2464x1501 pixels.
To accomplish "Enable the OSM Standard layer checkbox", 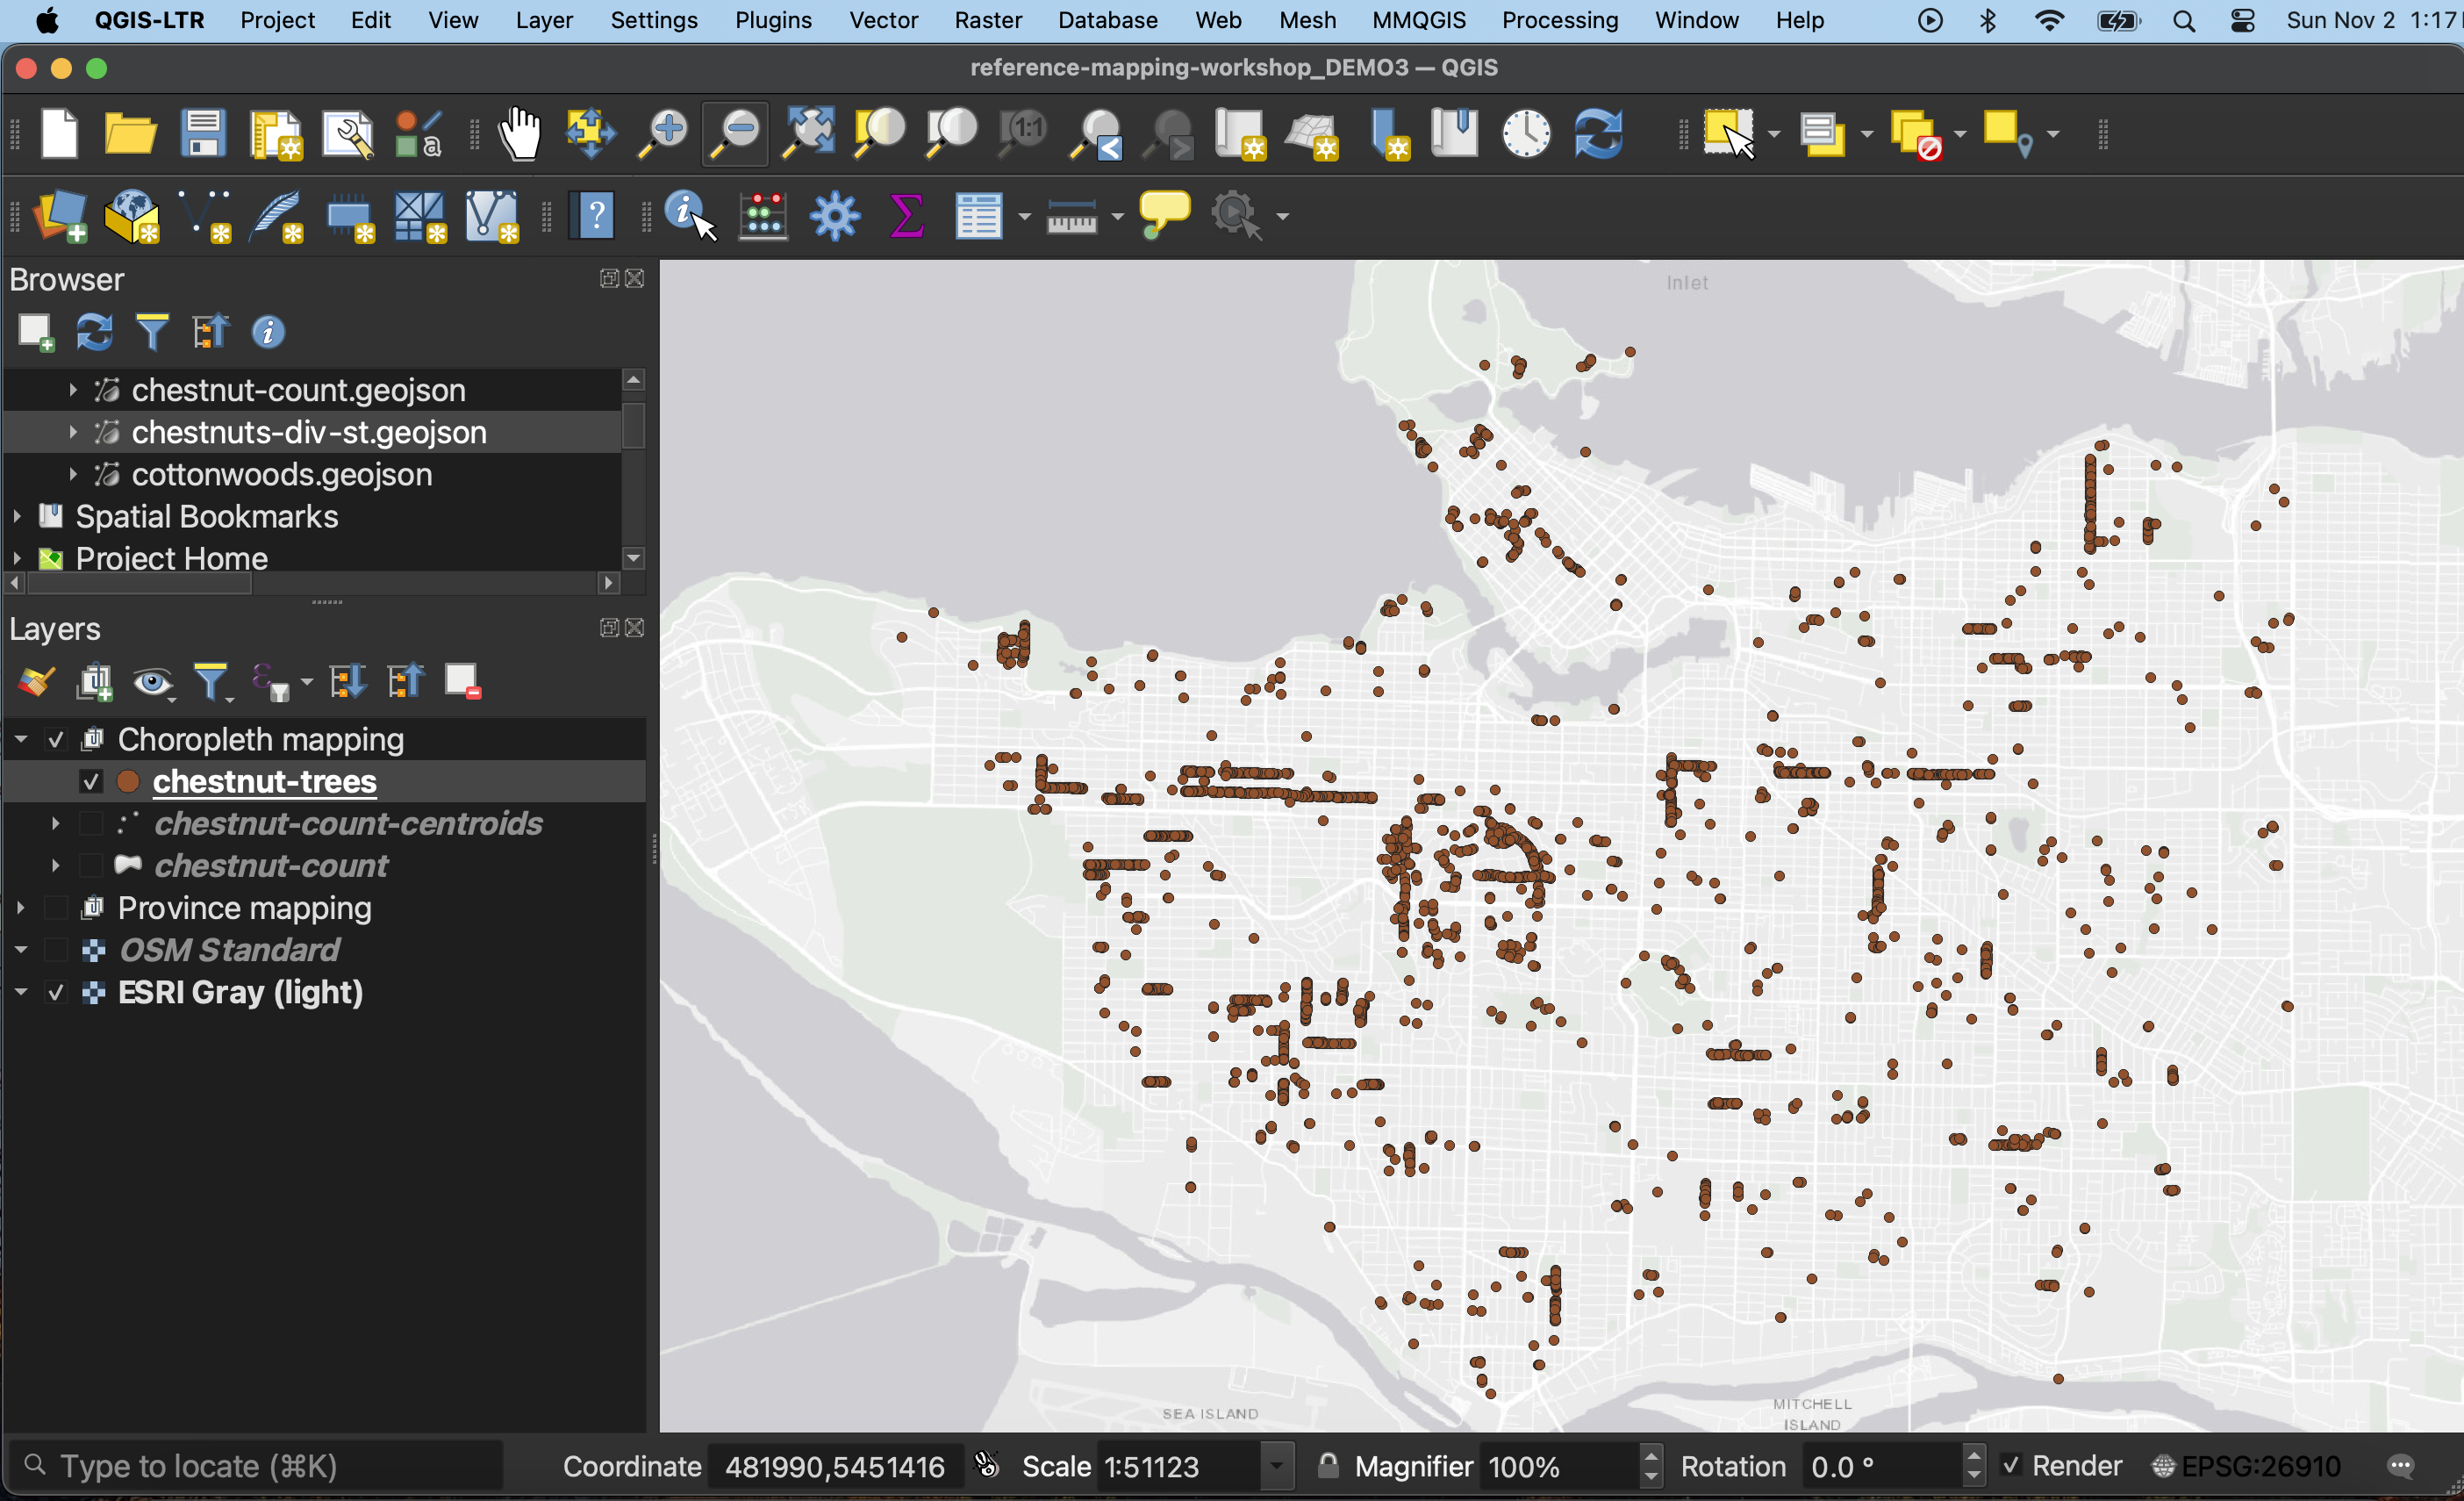I will 57,950.
